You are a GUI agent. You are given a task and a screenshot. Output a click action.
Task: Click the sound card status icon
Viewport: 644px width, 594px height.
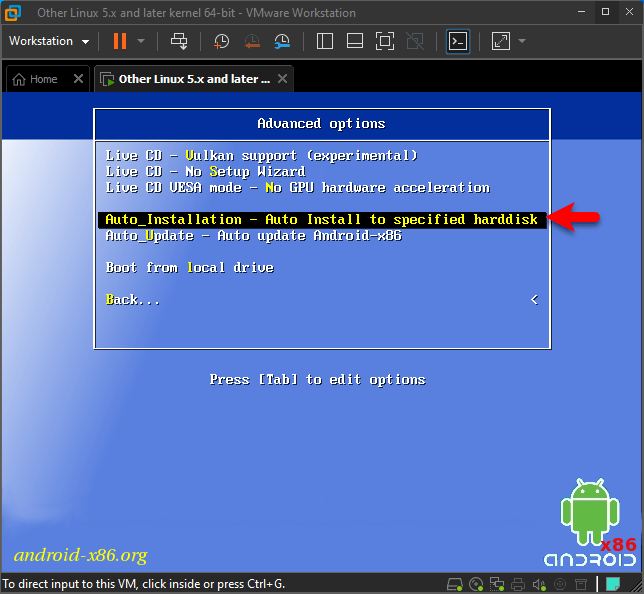539,584
